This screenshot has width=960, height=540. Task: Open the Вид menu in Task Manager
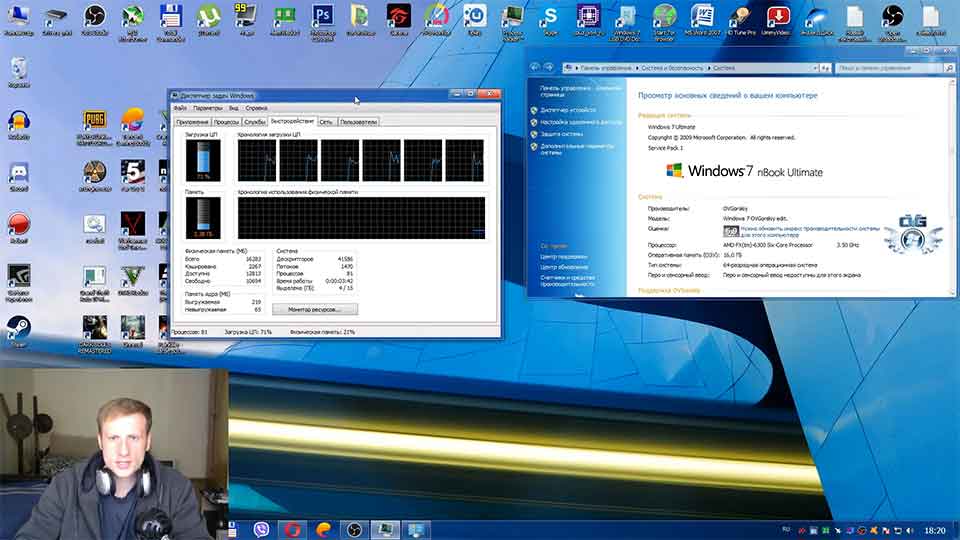click(234, 108)
